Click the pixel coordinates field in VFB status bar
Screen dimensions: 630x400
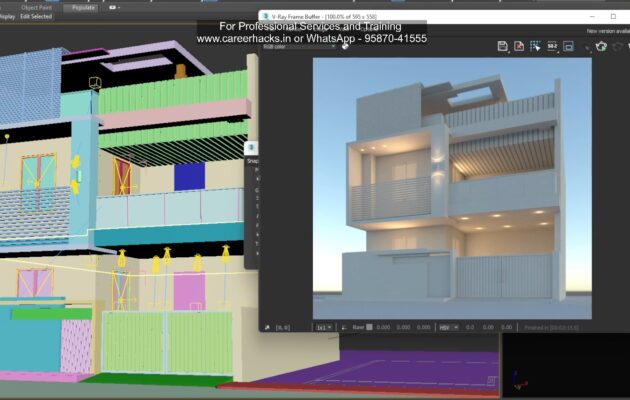coord(284,327)
